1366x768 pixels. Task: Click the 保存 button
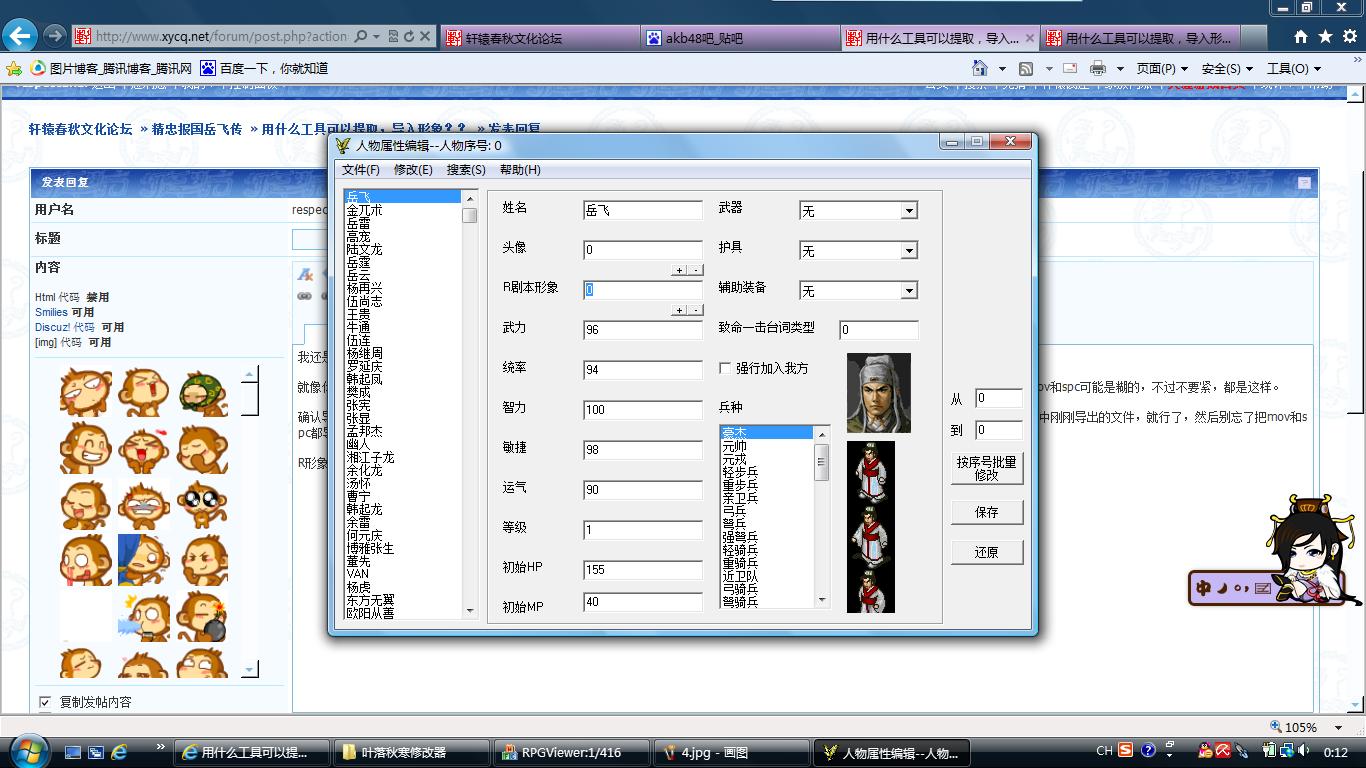click(986, 512)
